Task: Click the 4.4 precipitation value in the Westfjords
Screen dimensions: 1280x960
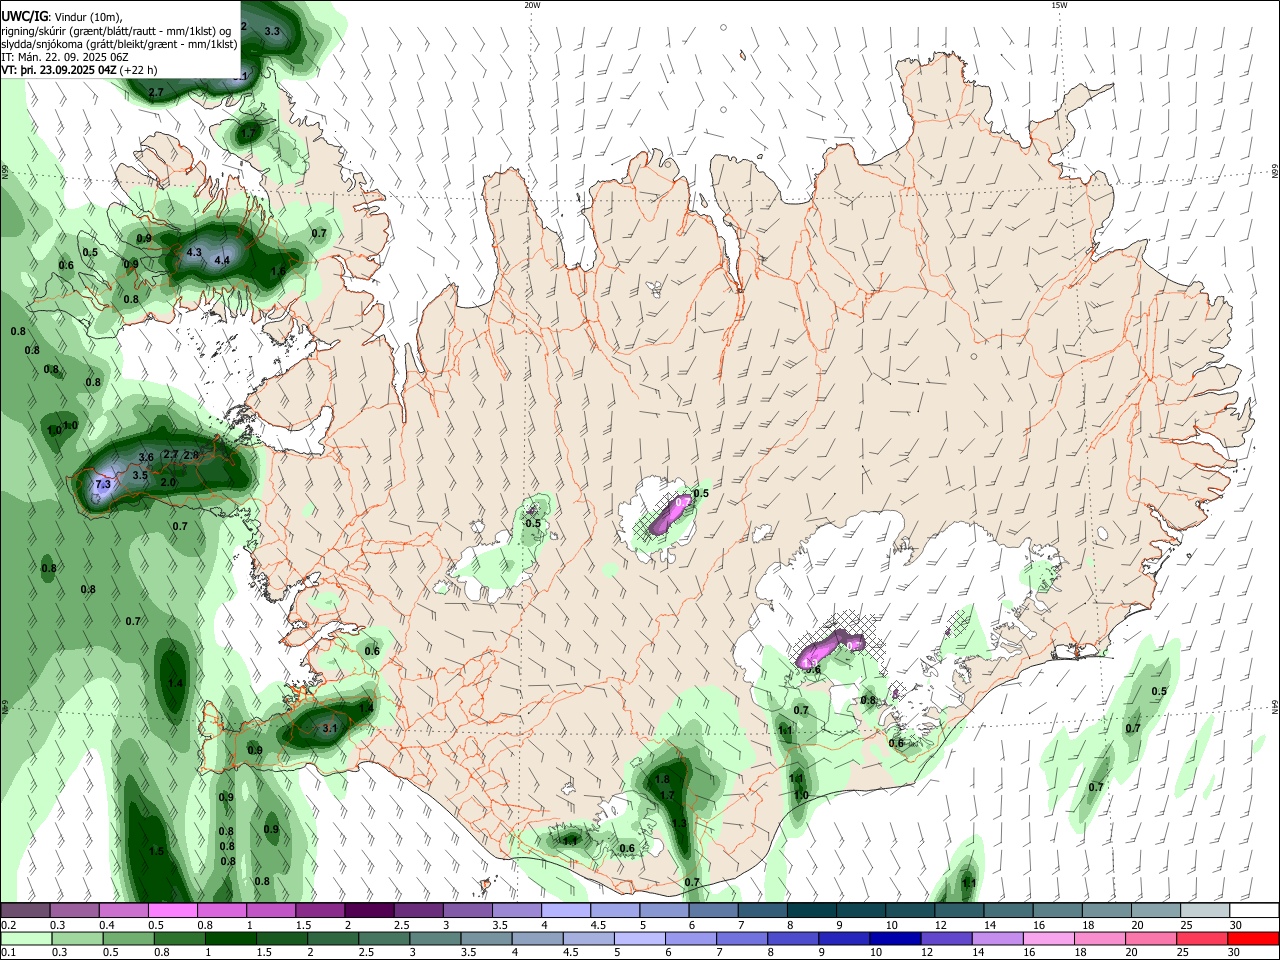Action: [x=222, y=260]
